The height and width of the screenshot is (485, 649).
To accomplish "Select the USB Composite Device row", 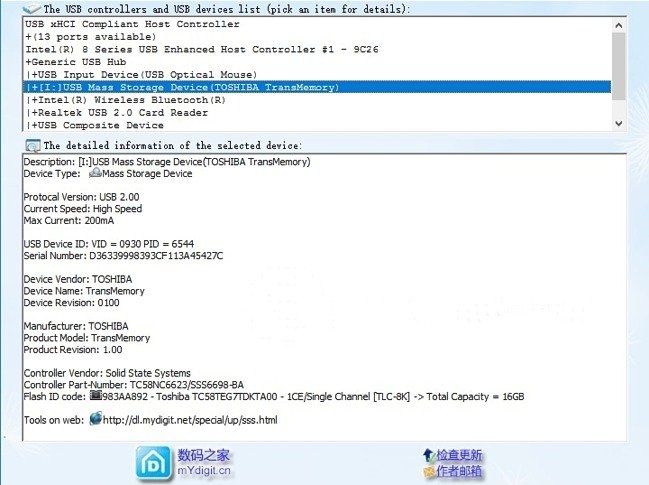I will tap(317, 125).
